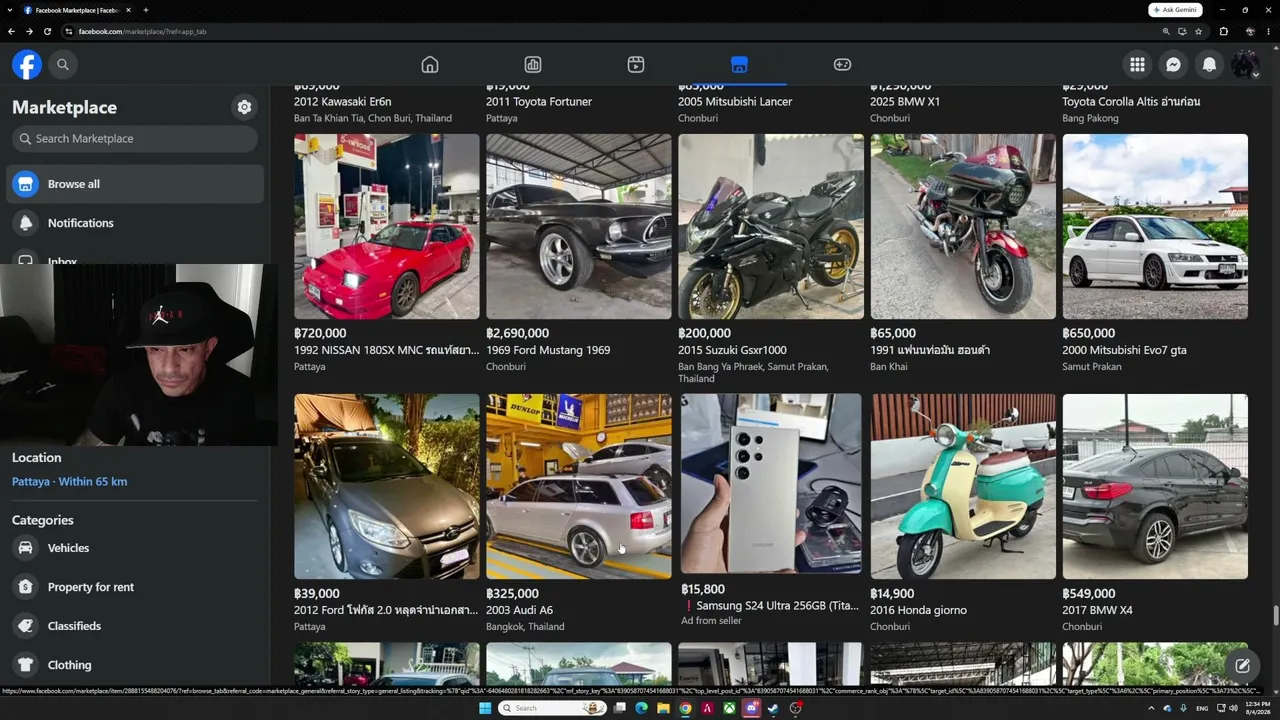Open the Chrome extensions menu
This screenshot has width=1280, height=720.
(1223, 31)
